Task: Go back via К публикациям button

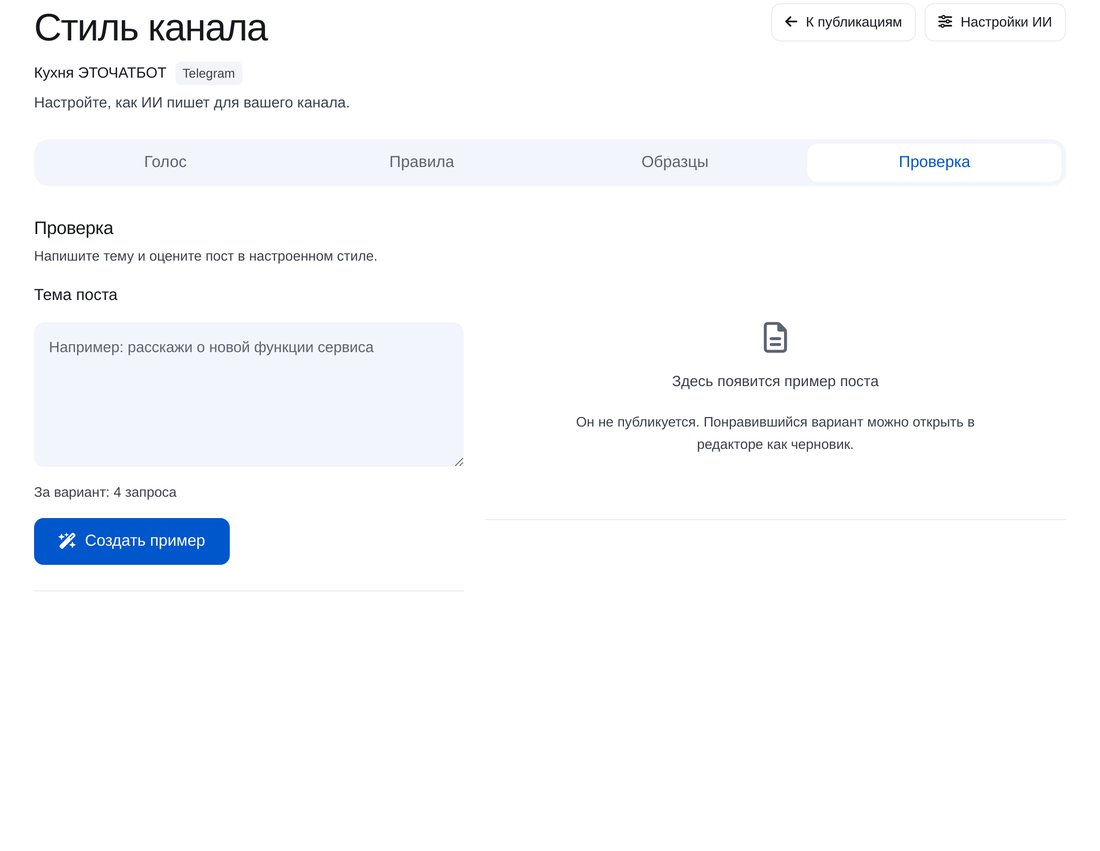Action: coord(843,22)
